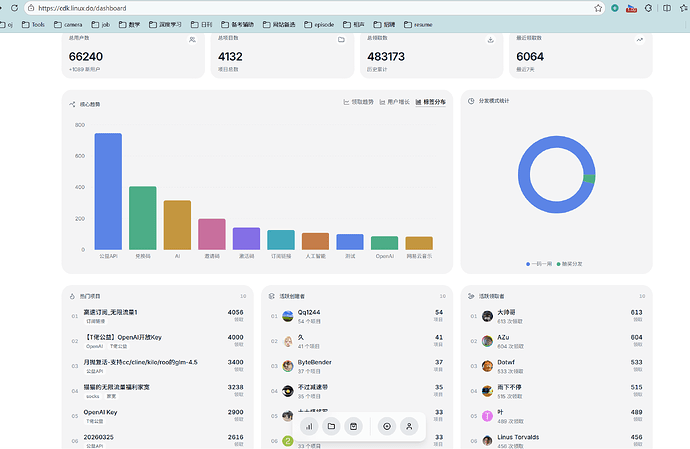
Task: Click the users icon on the 66240 card
Action: click(x=192, y=40)
